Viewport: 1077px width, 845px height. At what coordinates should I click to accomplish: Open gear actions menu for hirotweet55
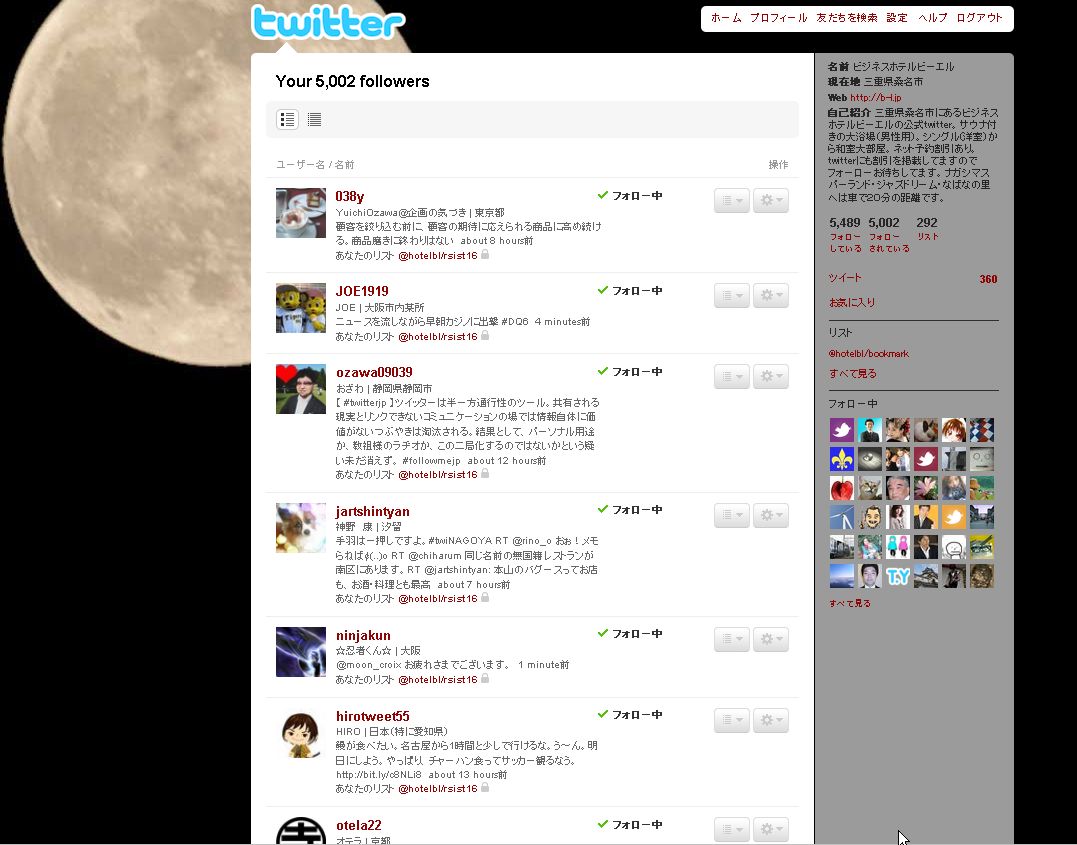pyautogui.click(x=771, y=721)
